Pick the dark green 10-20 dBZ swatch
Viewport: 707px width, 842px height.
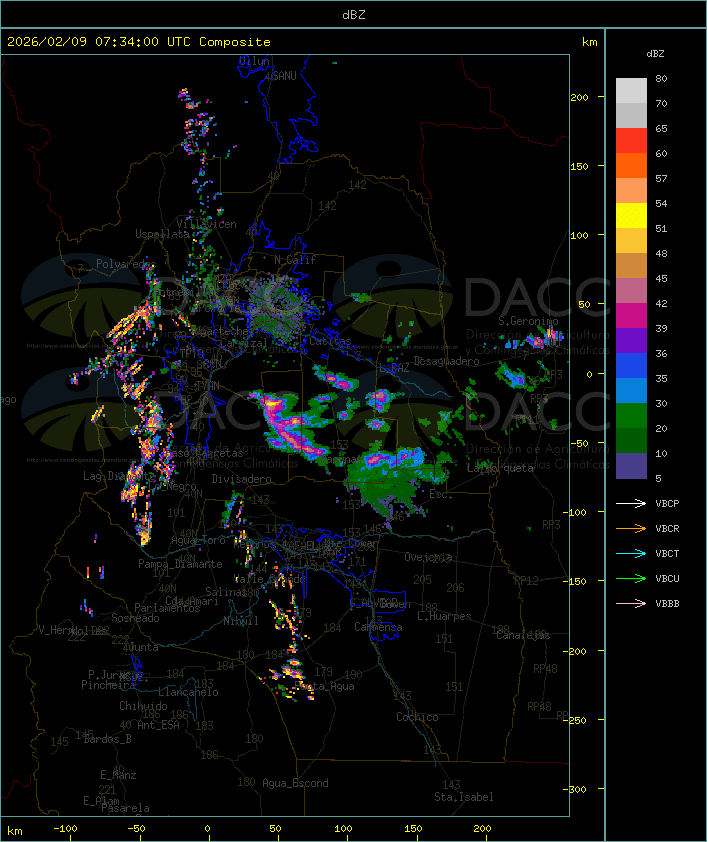631,440
